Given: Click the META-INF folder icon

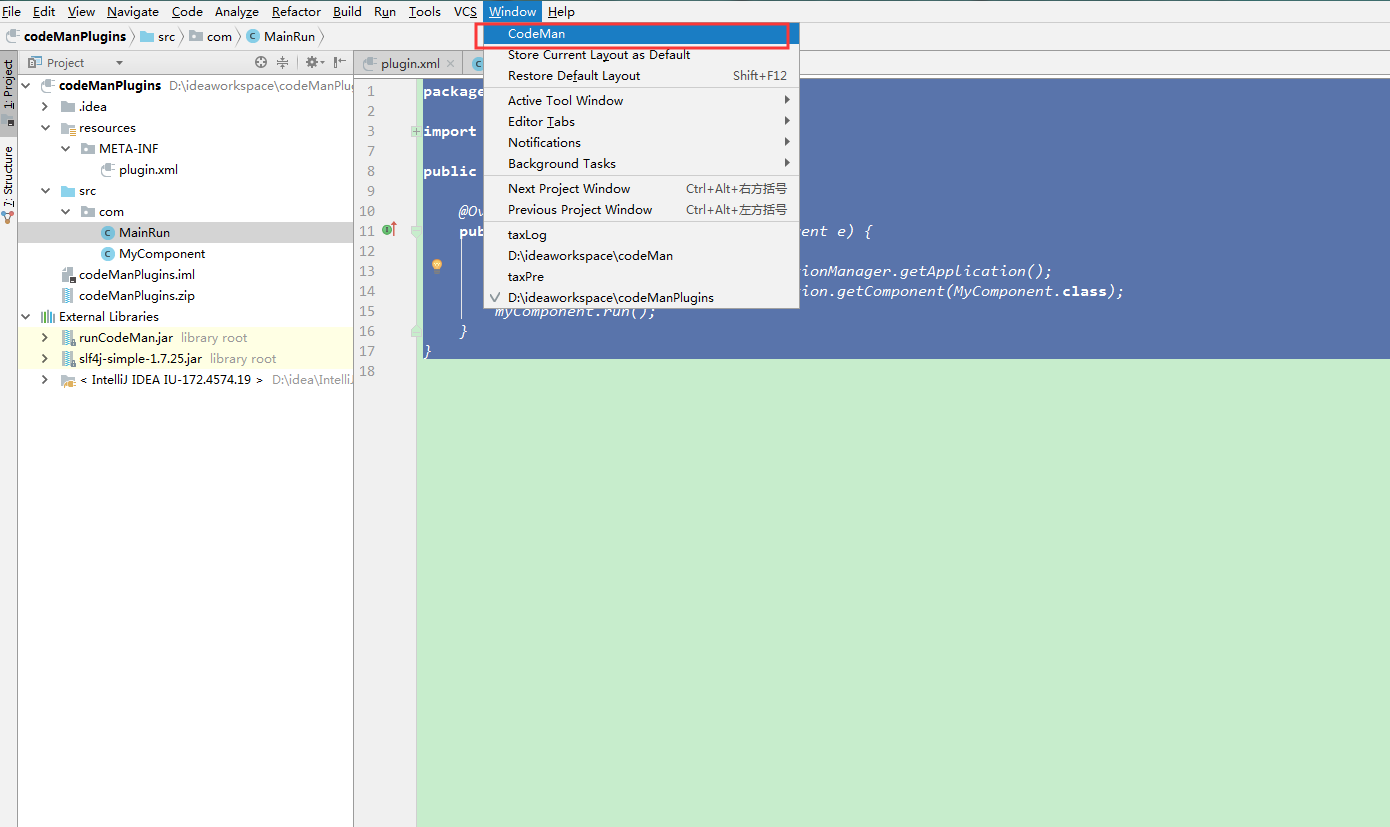Looking at the screenshot, I should tap(88, 149).
